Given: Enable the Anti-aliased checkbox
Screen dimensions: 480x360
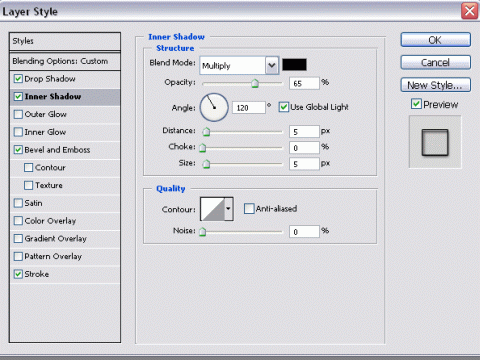Looking at the screenshot, I should 249,209.
